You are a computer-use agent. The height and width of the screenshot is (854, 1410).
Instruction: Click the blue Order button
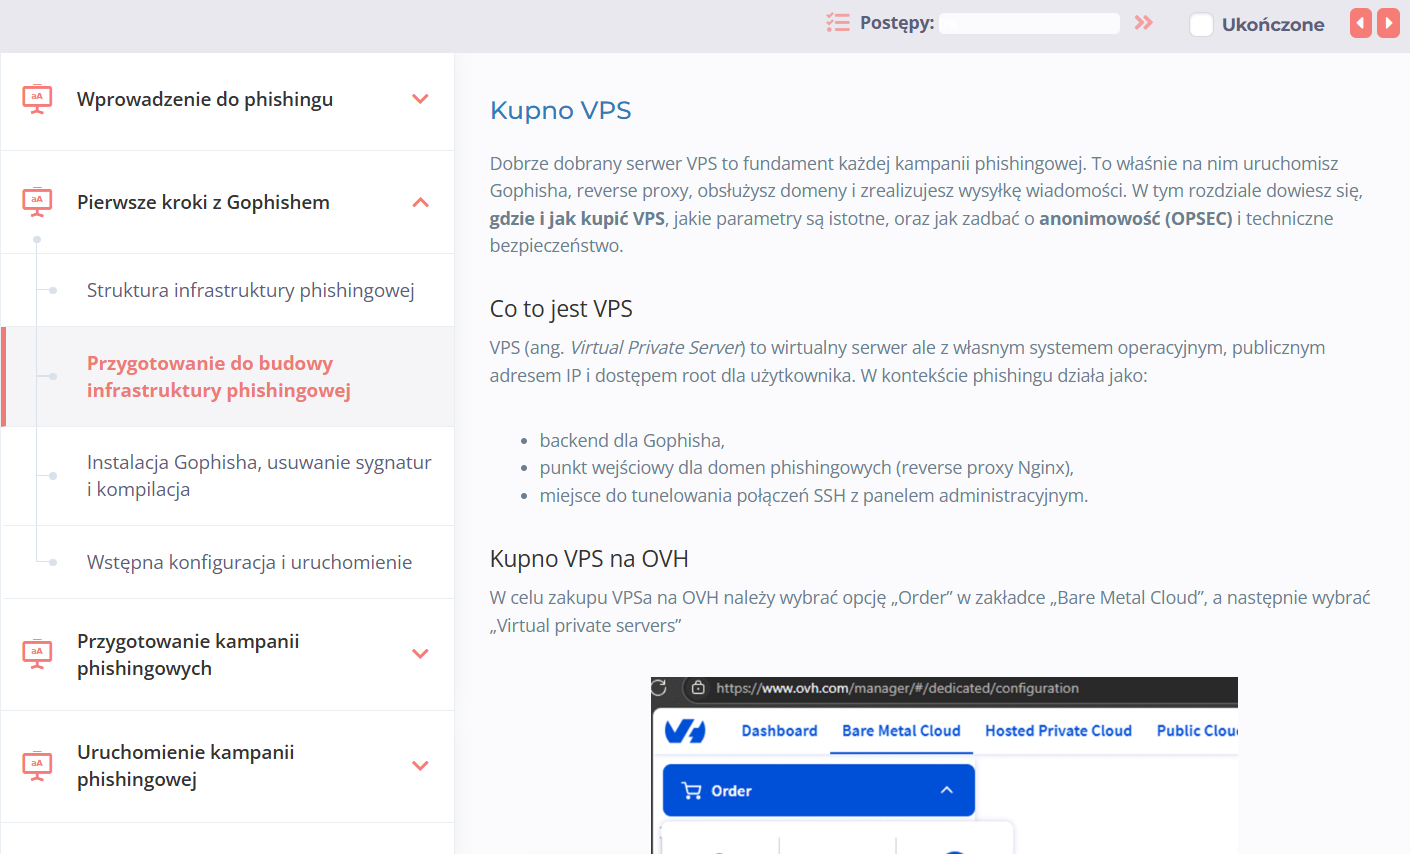(x=819, y=790)
